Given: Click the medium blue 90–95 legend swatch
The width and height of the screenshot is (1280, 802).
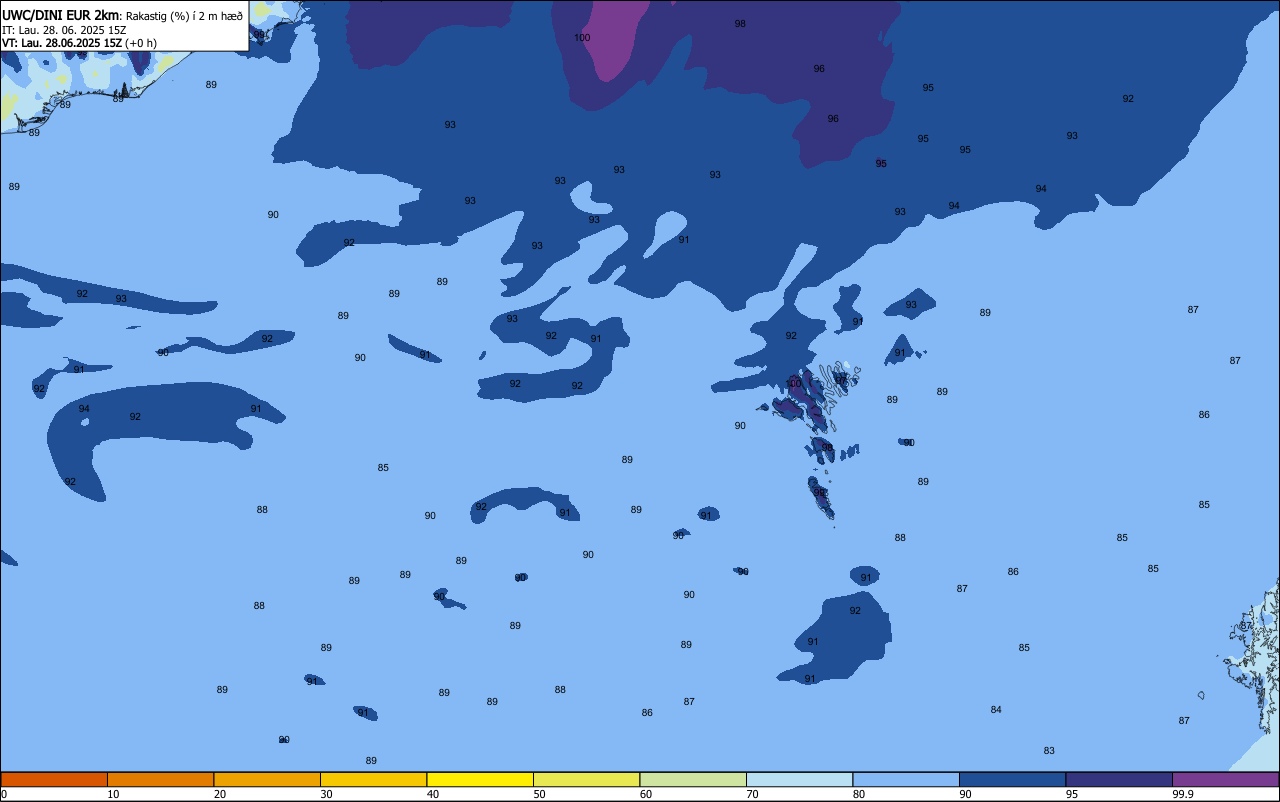Looking at the screenshot, I should tap(1012, 779).
